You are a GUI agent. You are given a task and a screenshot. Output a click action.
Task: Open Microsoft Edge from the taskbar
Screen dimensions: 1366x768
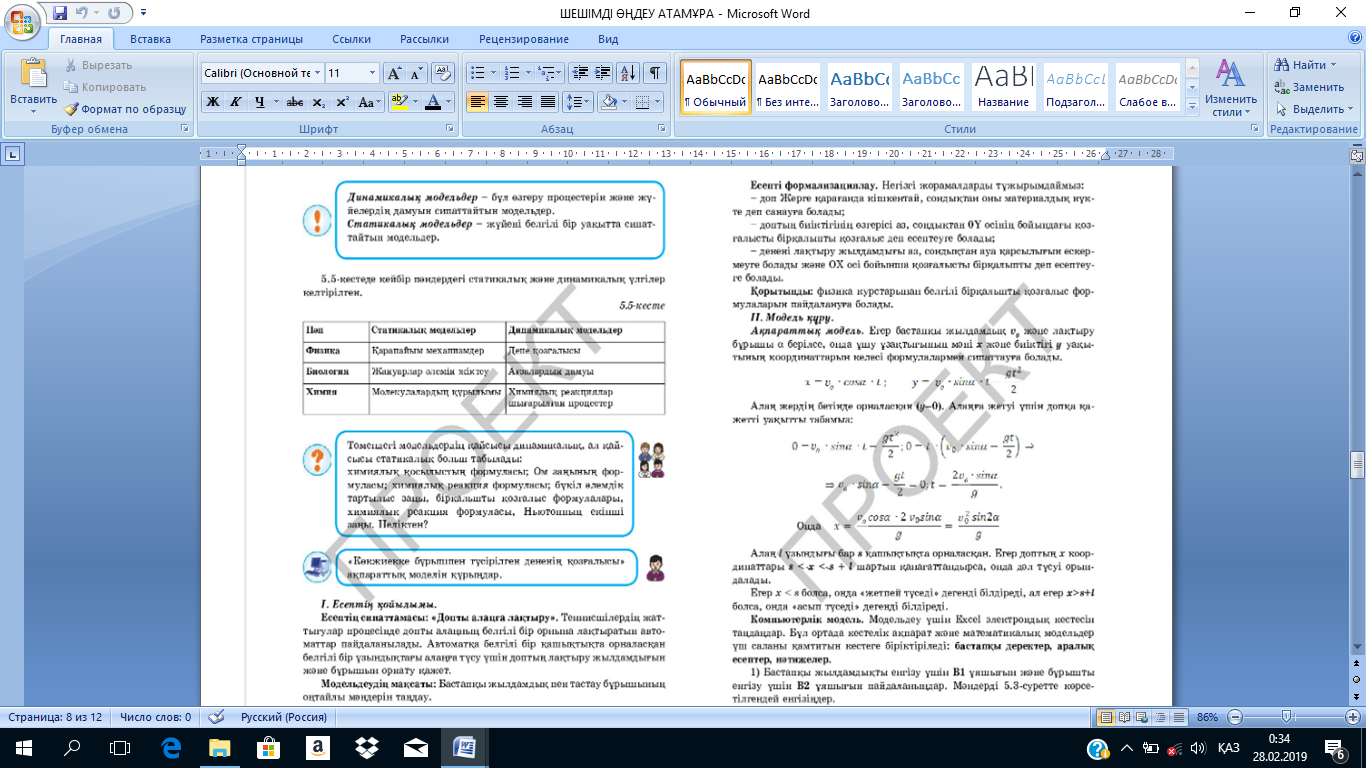[x=170, y=747]
